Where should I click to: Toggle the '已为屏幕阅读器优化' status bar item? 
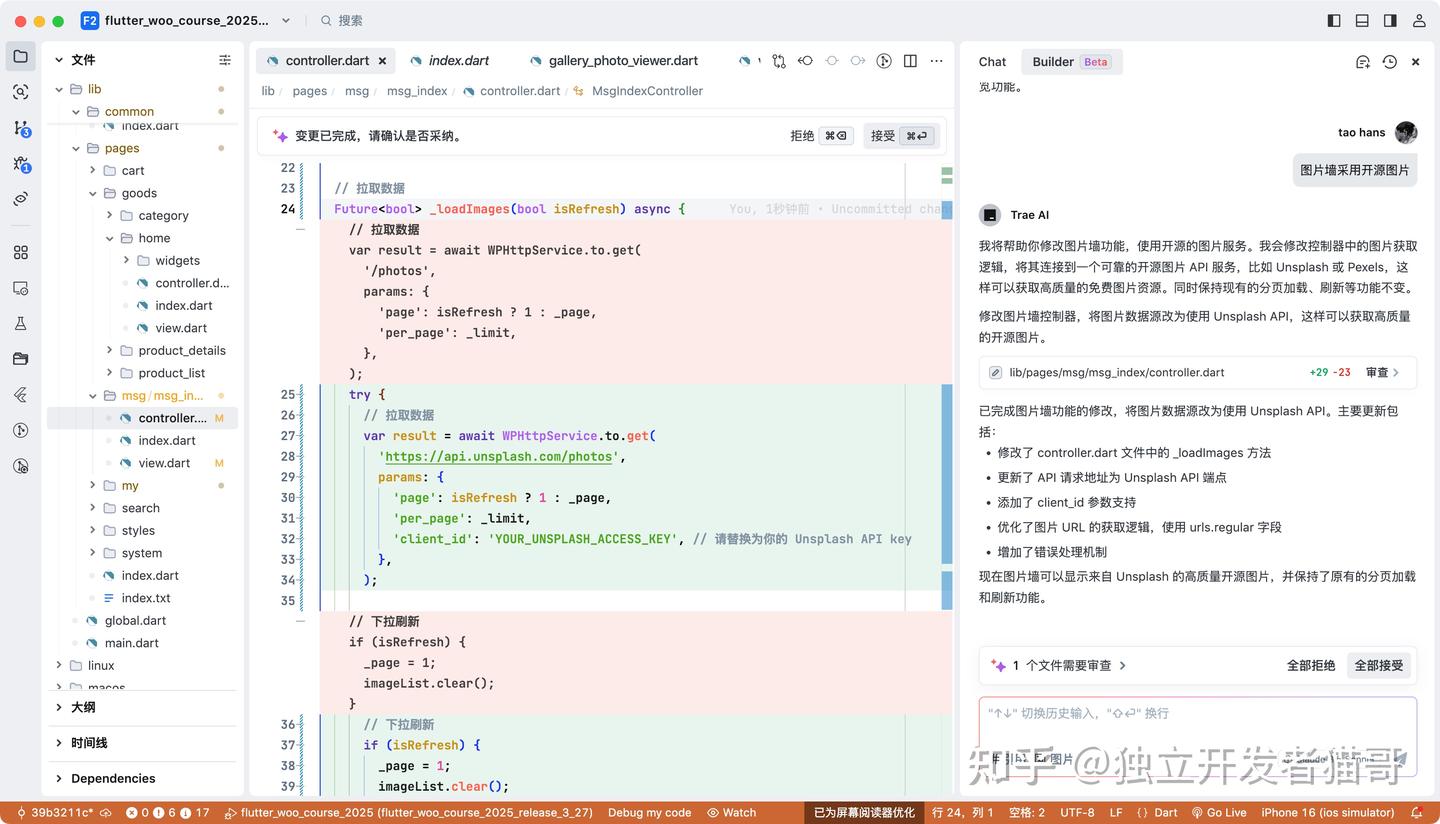(863, 812)
